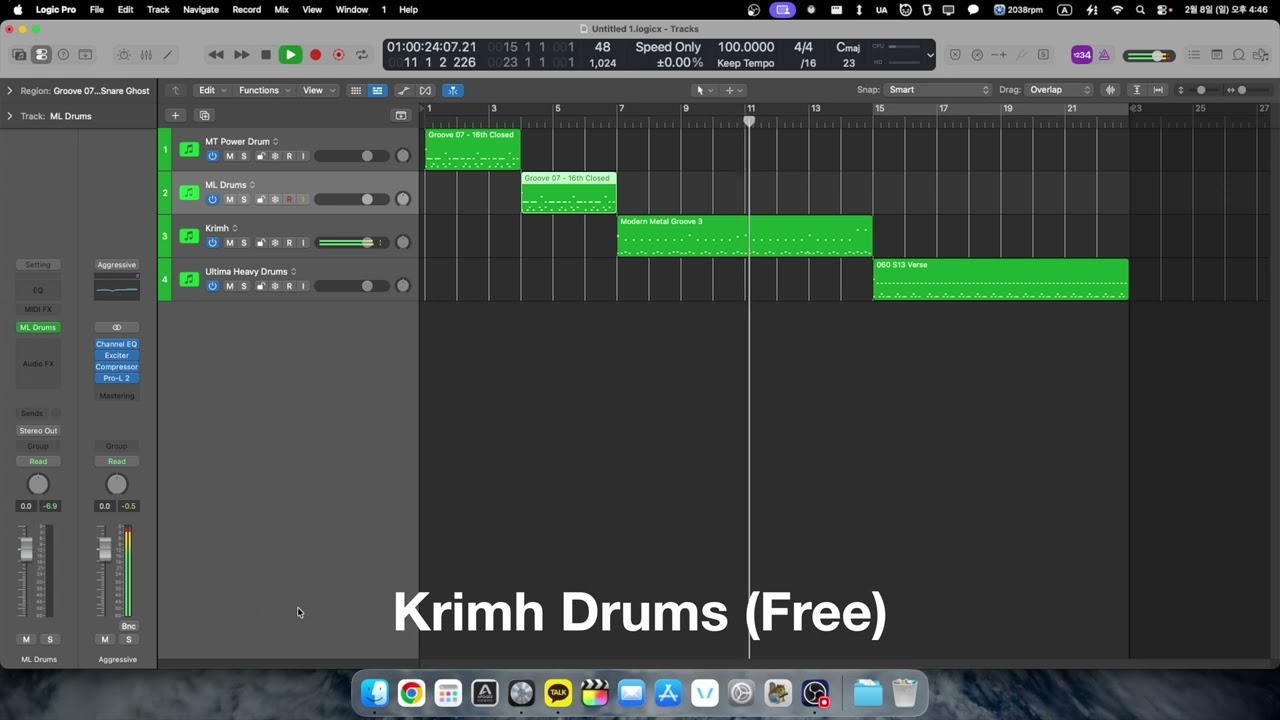Click the Rewind transport button
1280x720 pixels.
[216, 55]
